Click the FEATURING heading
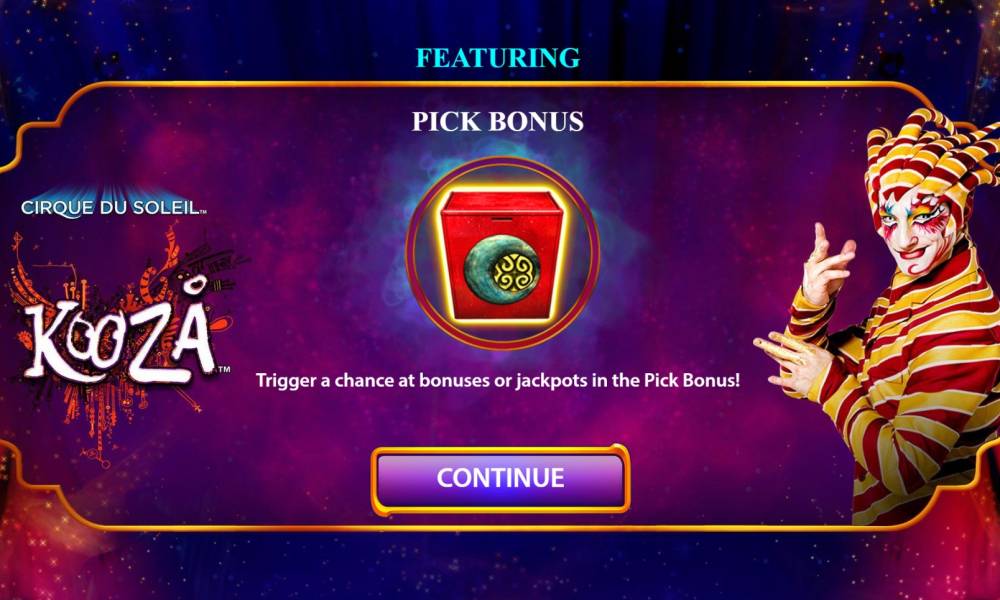This screenshot has height=600, width=1000. point(498,58)
